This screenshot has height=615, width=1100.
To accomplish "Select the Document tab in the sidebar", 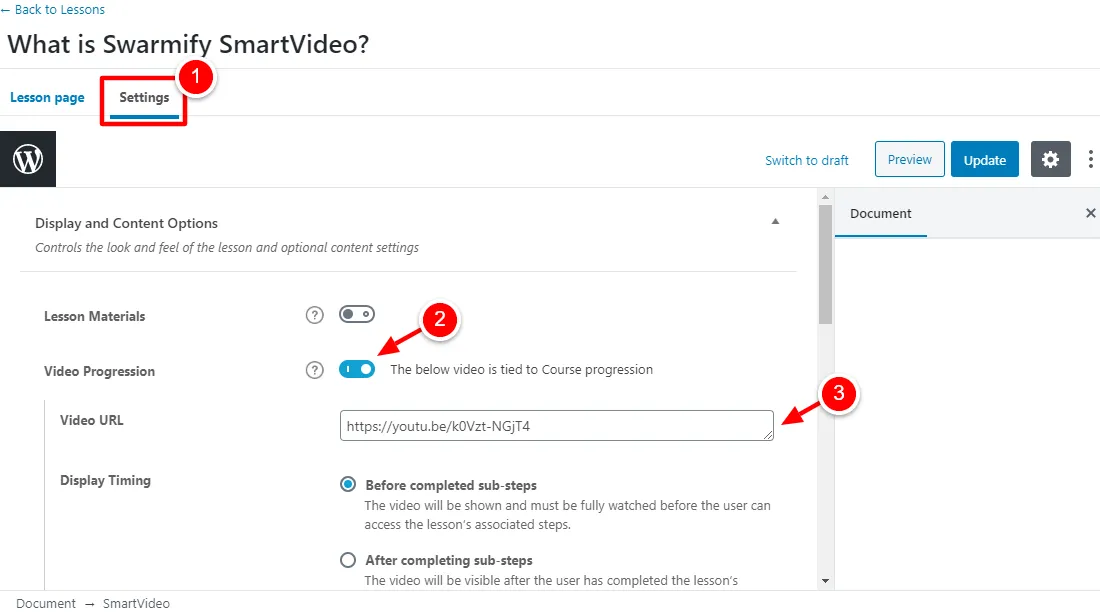I will point(880,213).
